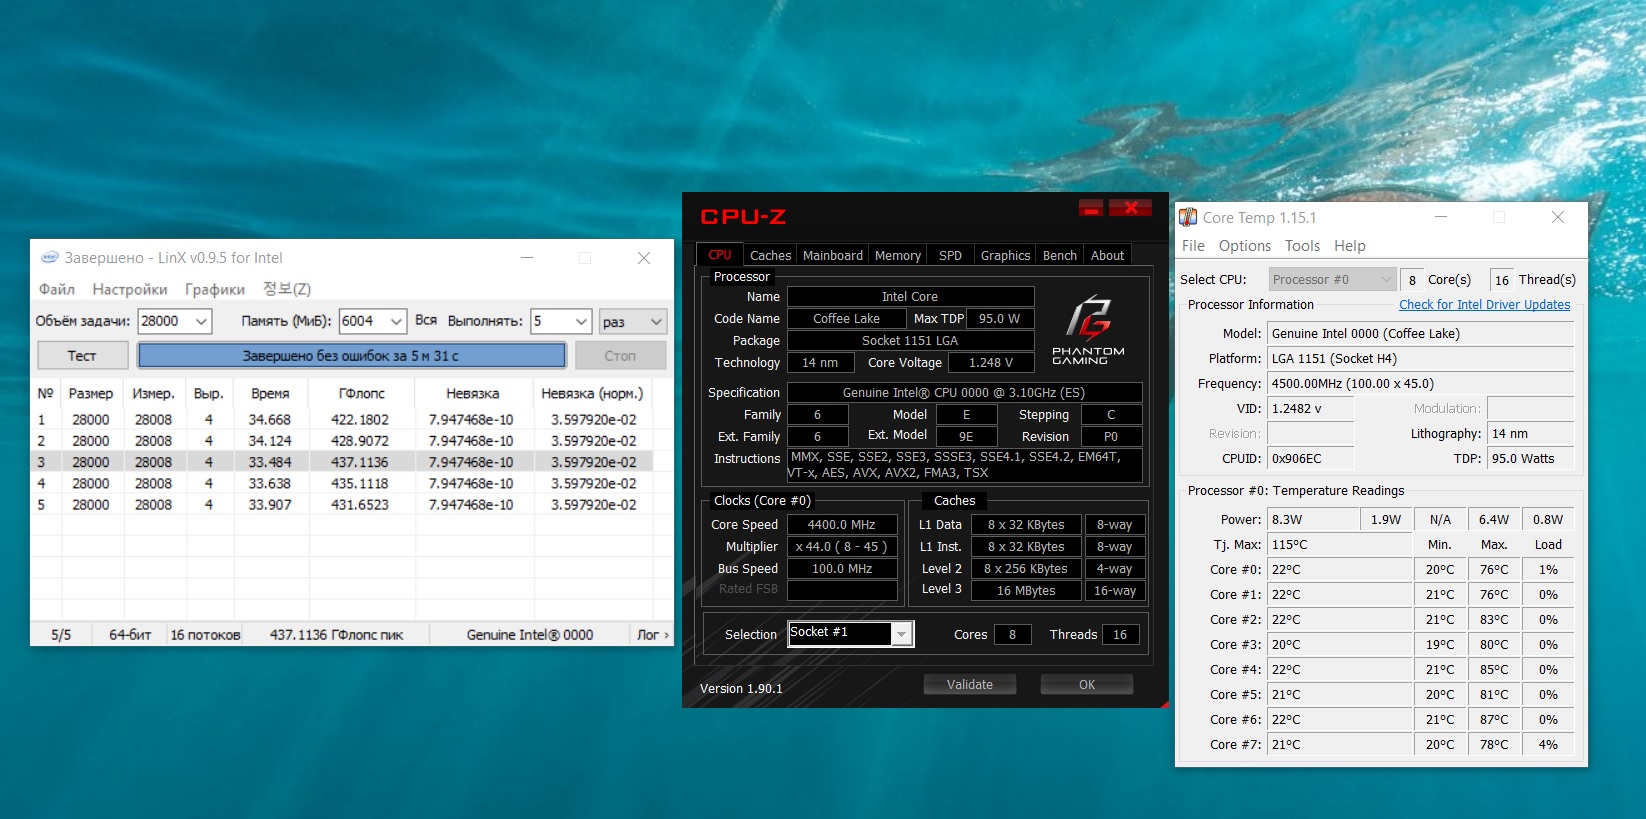Switch to the About tab in CPU-Z
This screenshot has width=1646, height=819.
(x=1107, y=255)
